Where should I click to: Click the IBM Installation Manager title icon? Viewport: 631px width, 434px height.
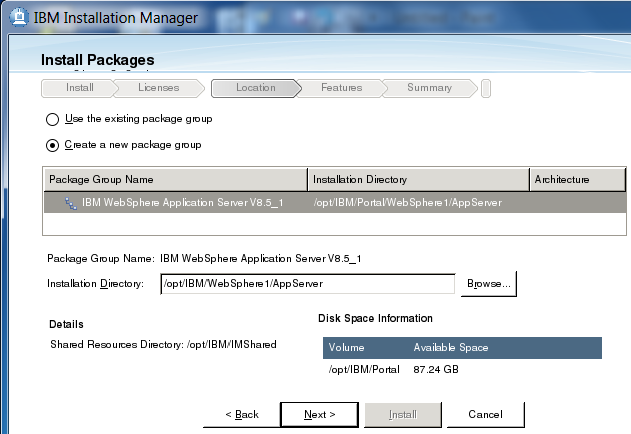click(x=19, y=17)
